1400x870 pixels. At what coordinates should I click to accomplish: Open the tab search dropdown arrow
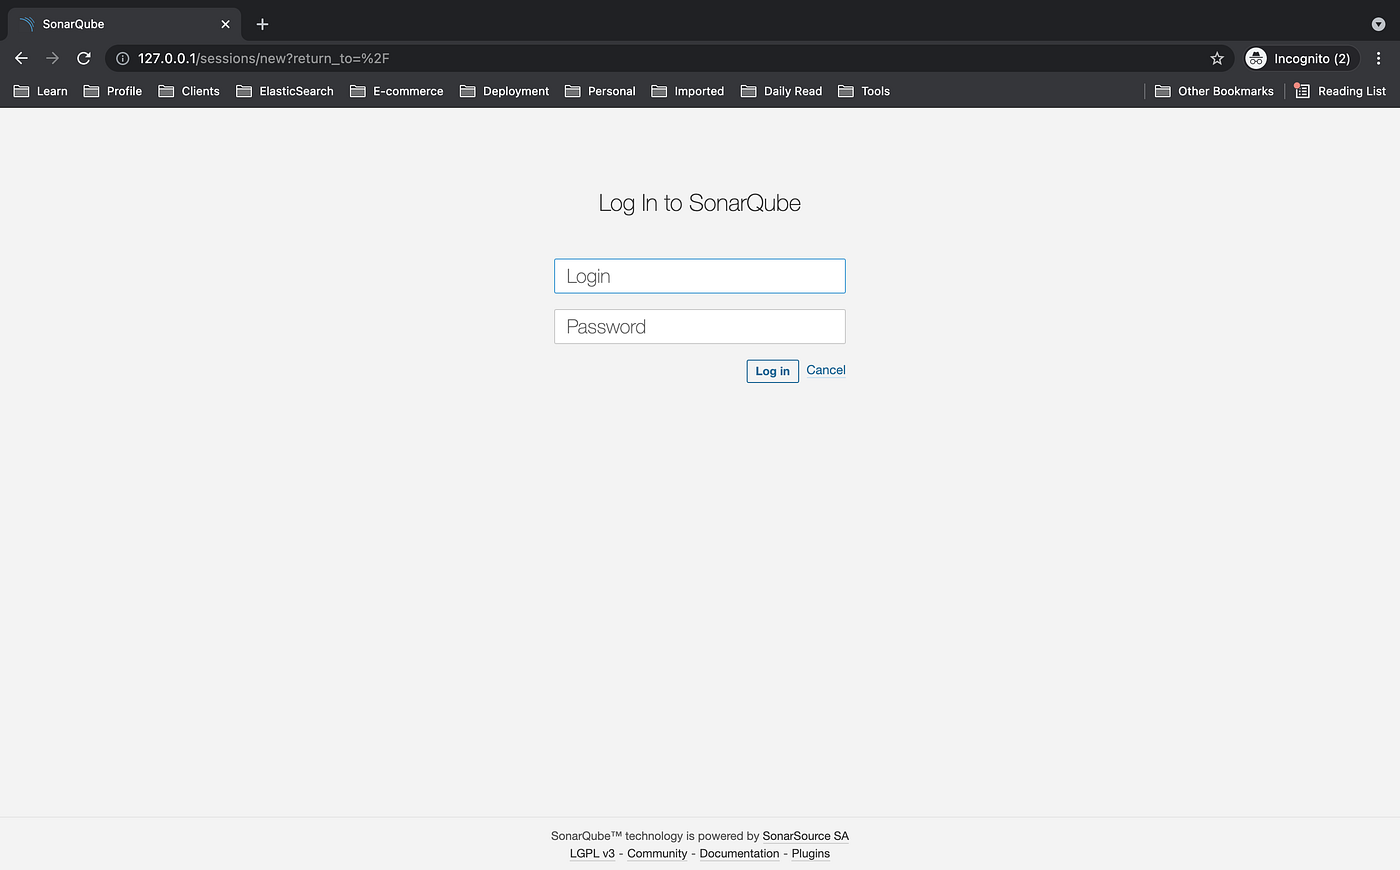[x=1378, y=24]
